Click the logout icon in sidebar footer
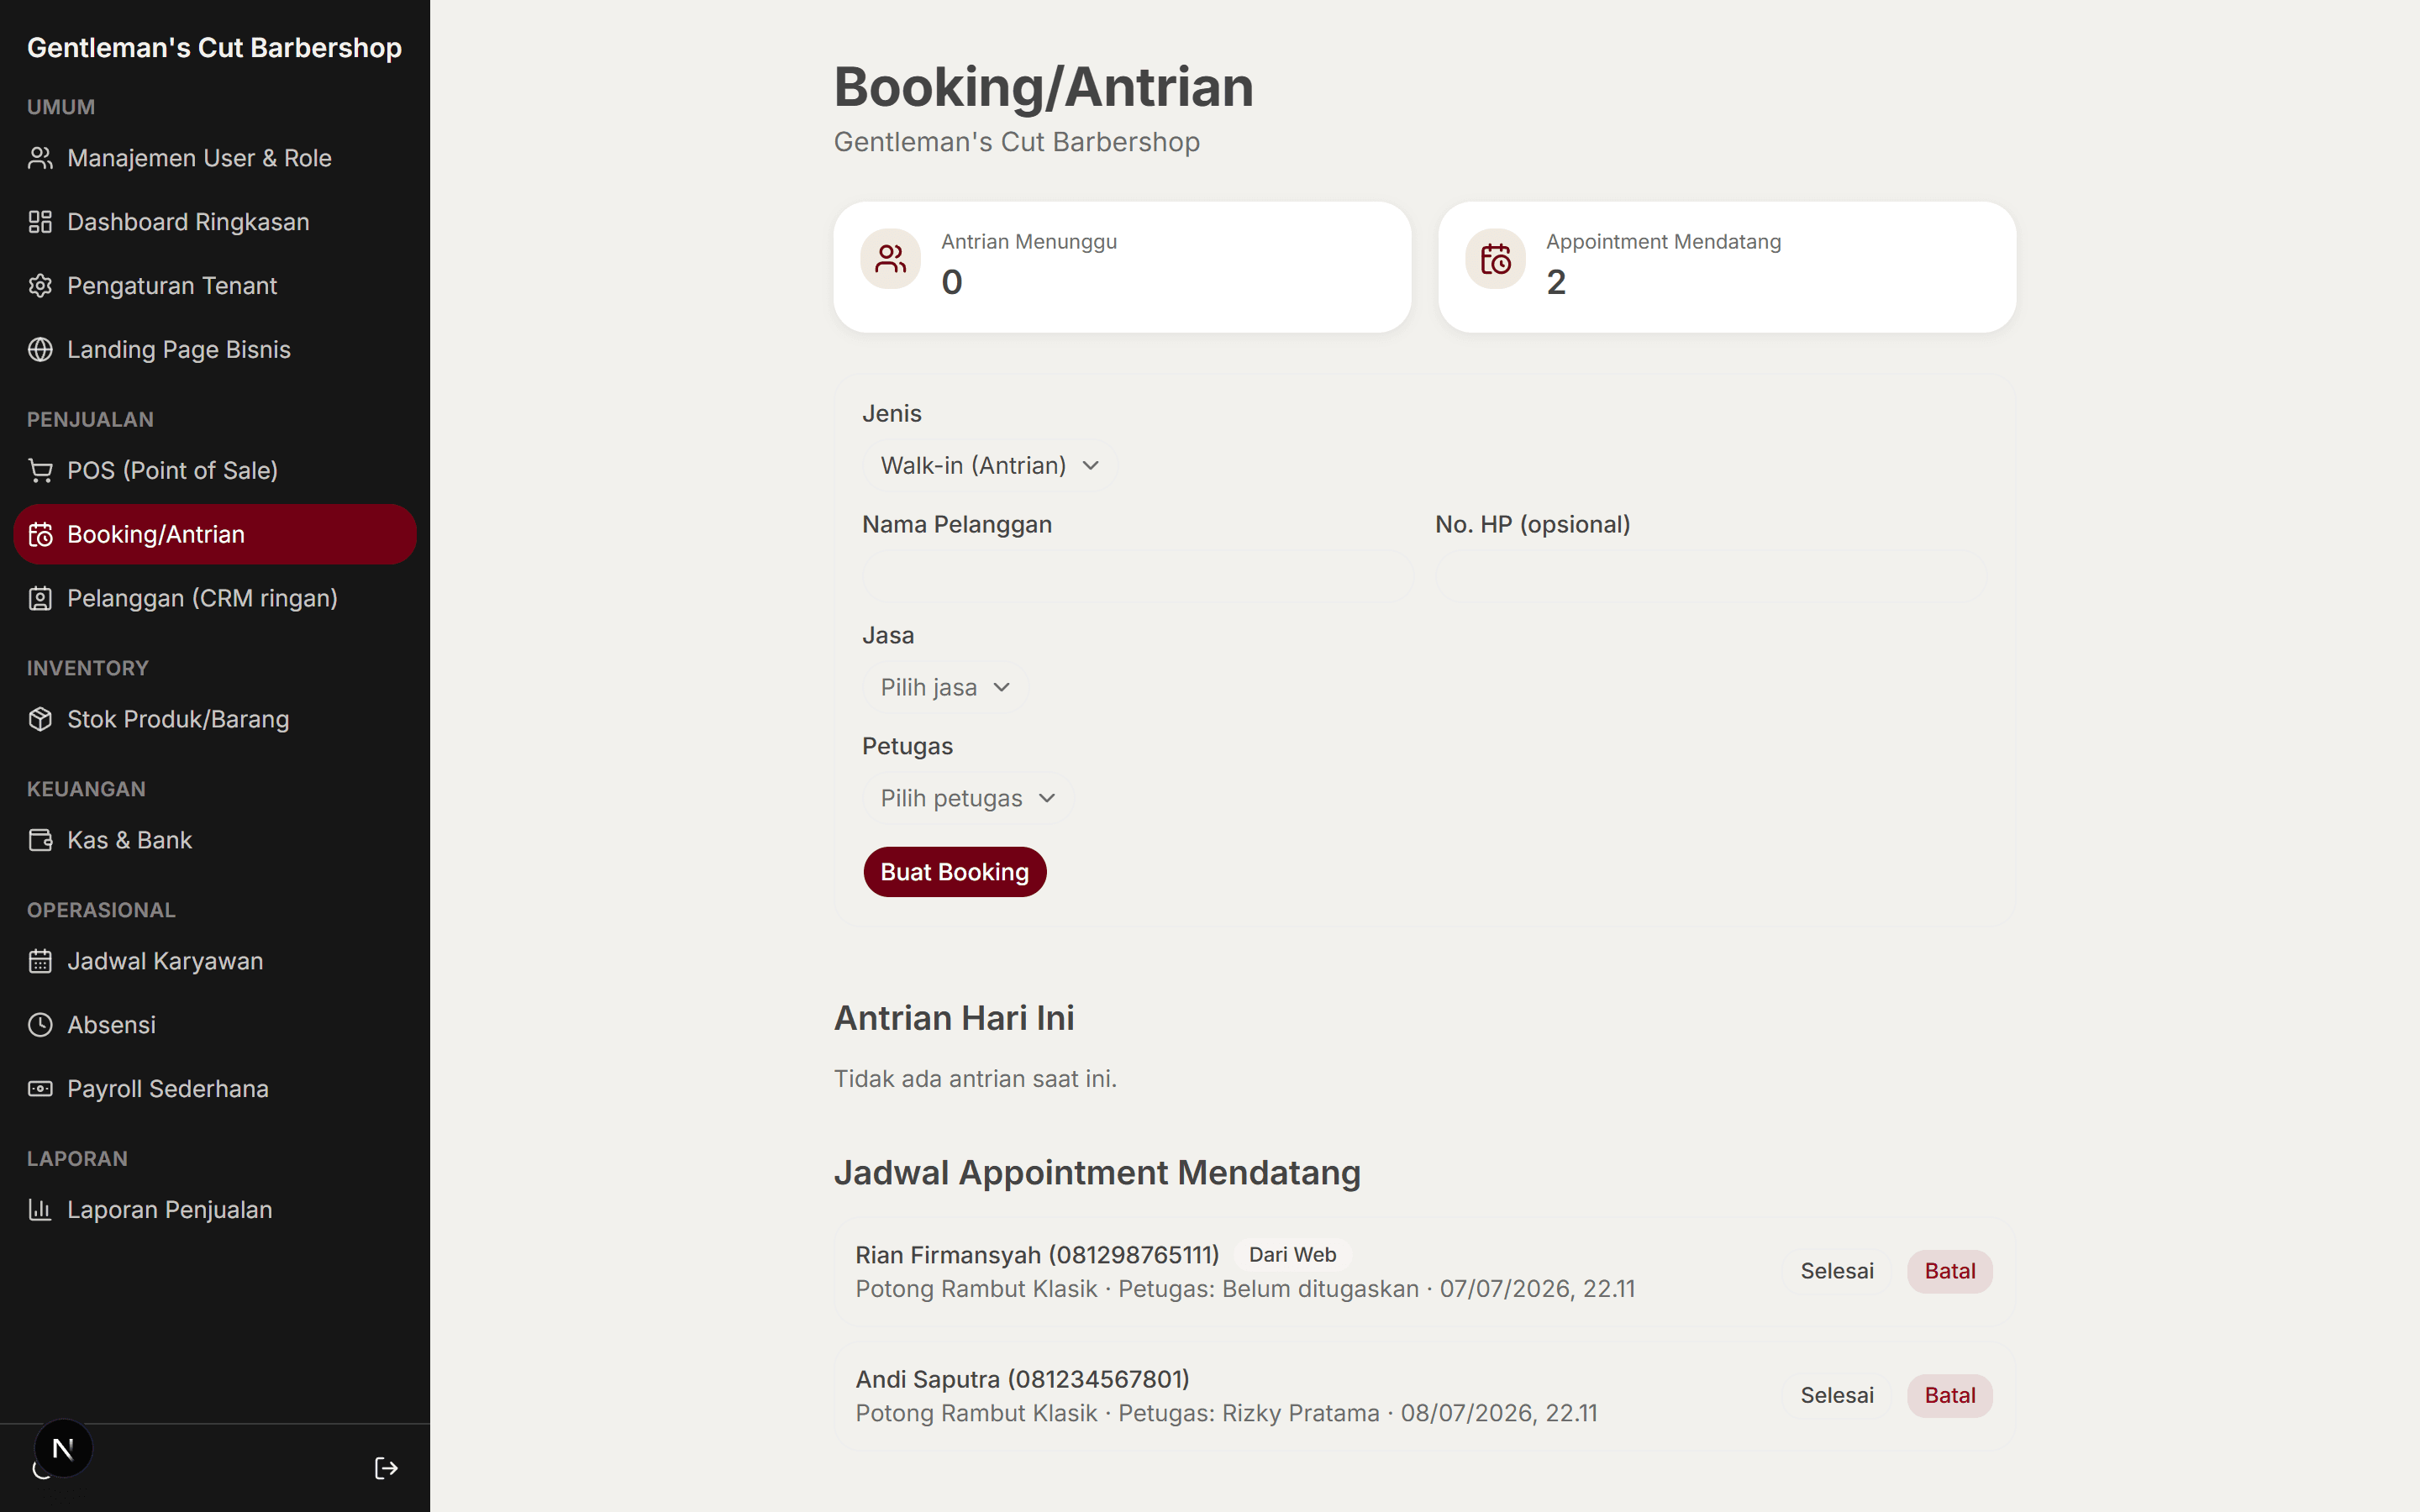This screenshot has width=2420, height=1512. tap(386, 1468)
